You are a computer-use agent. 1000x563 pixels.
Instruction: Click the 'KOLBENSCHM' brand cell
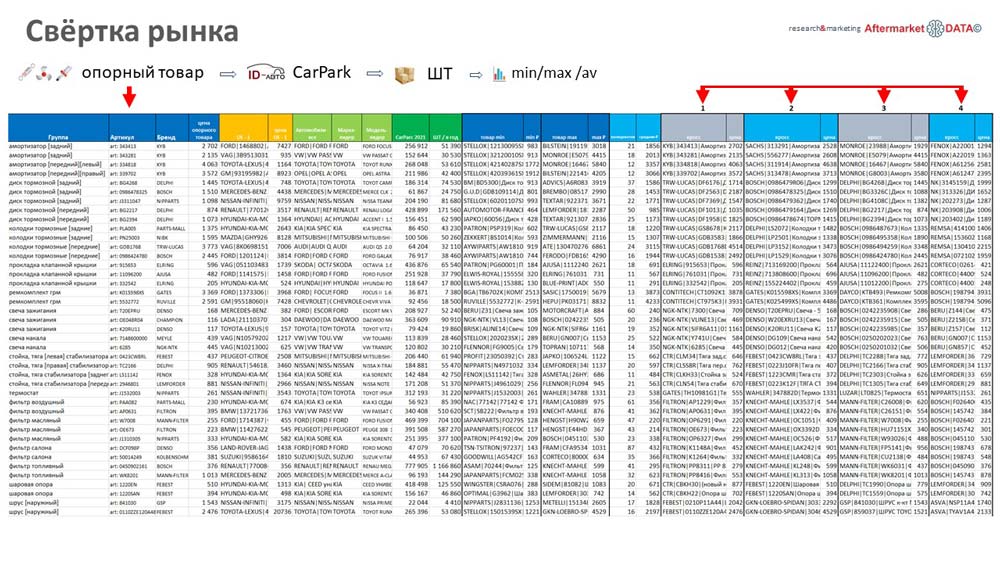click(x=172, y=457)
